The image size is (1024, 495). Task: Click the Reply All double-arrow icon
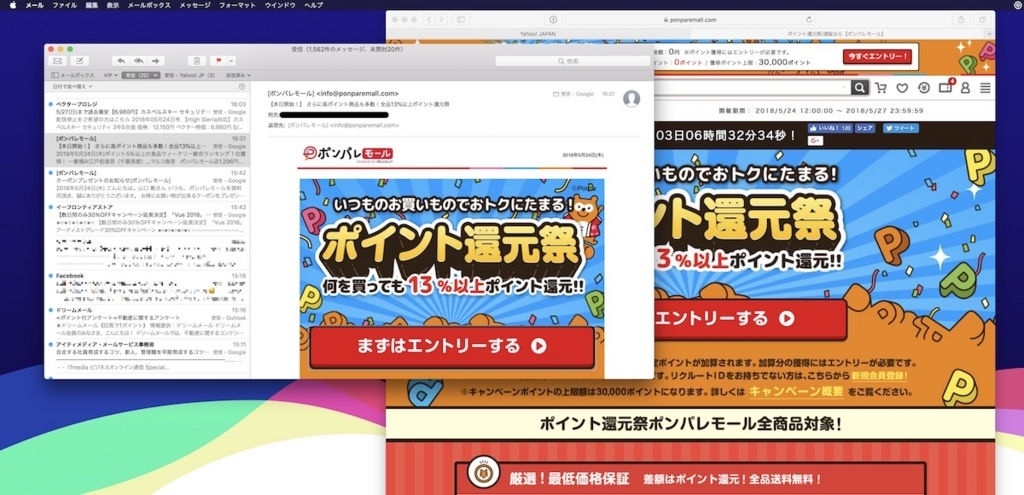tap(138, 61)
